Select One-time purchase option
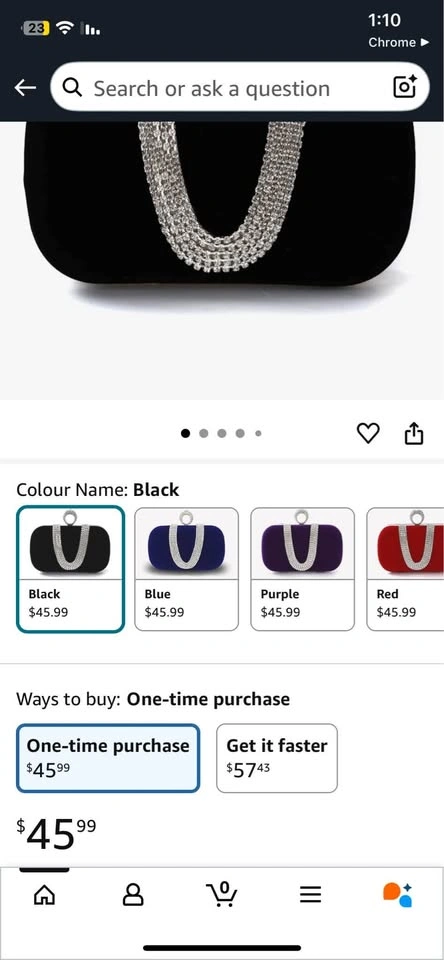 (108, 758)
